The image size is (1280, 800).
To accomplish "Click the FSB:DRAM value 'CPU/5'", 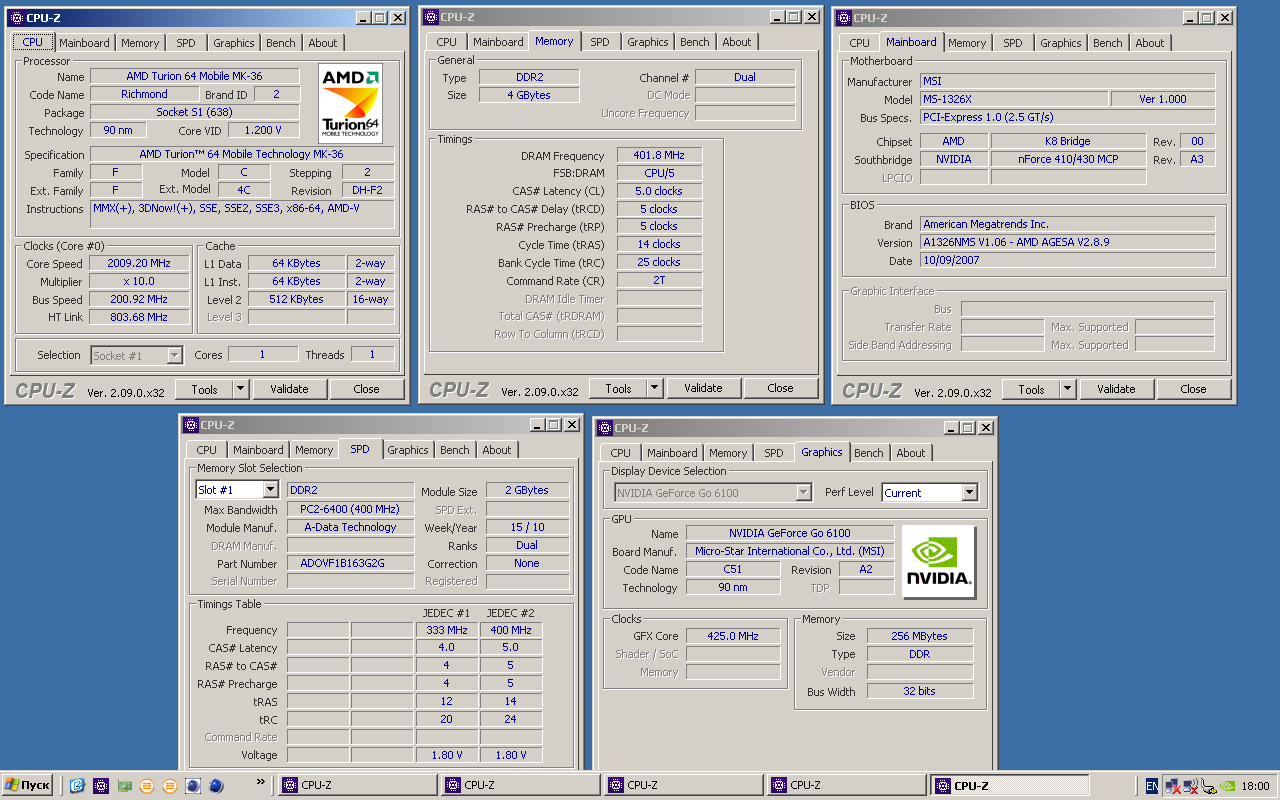I will click(659, 173).
